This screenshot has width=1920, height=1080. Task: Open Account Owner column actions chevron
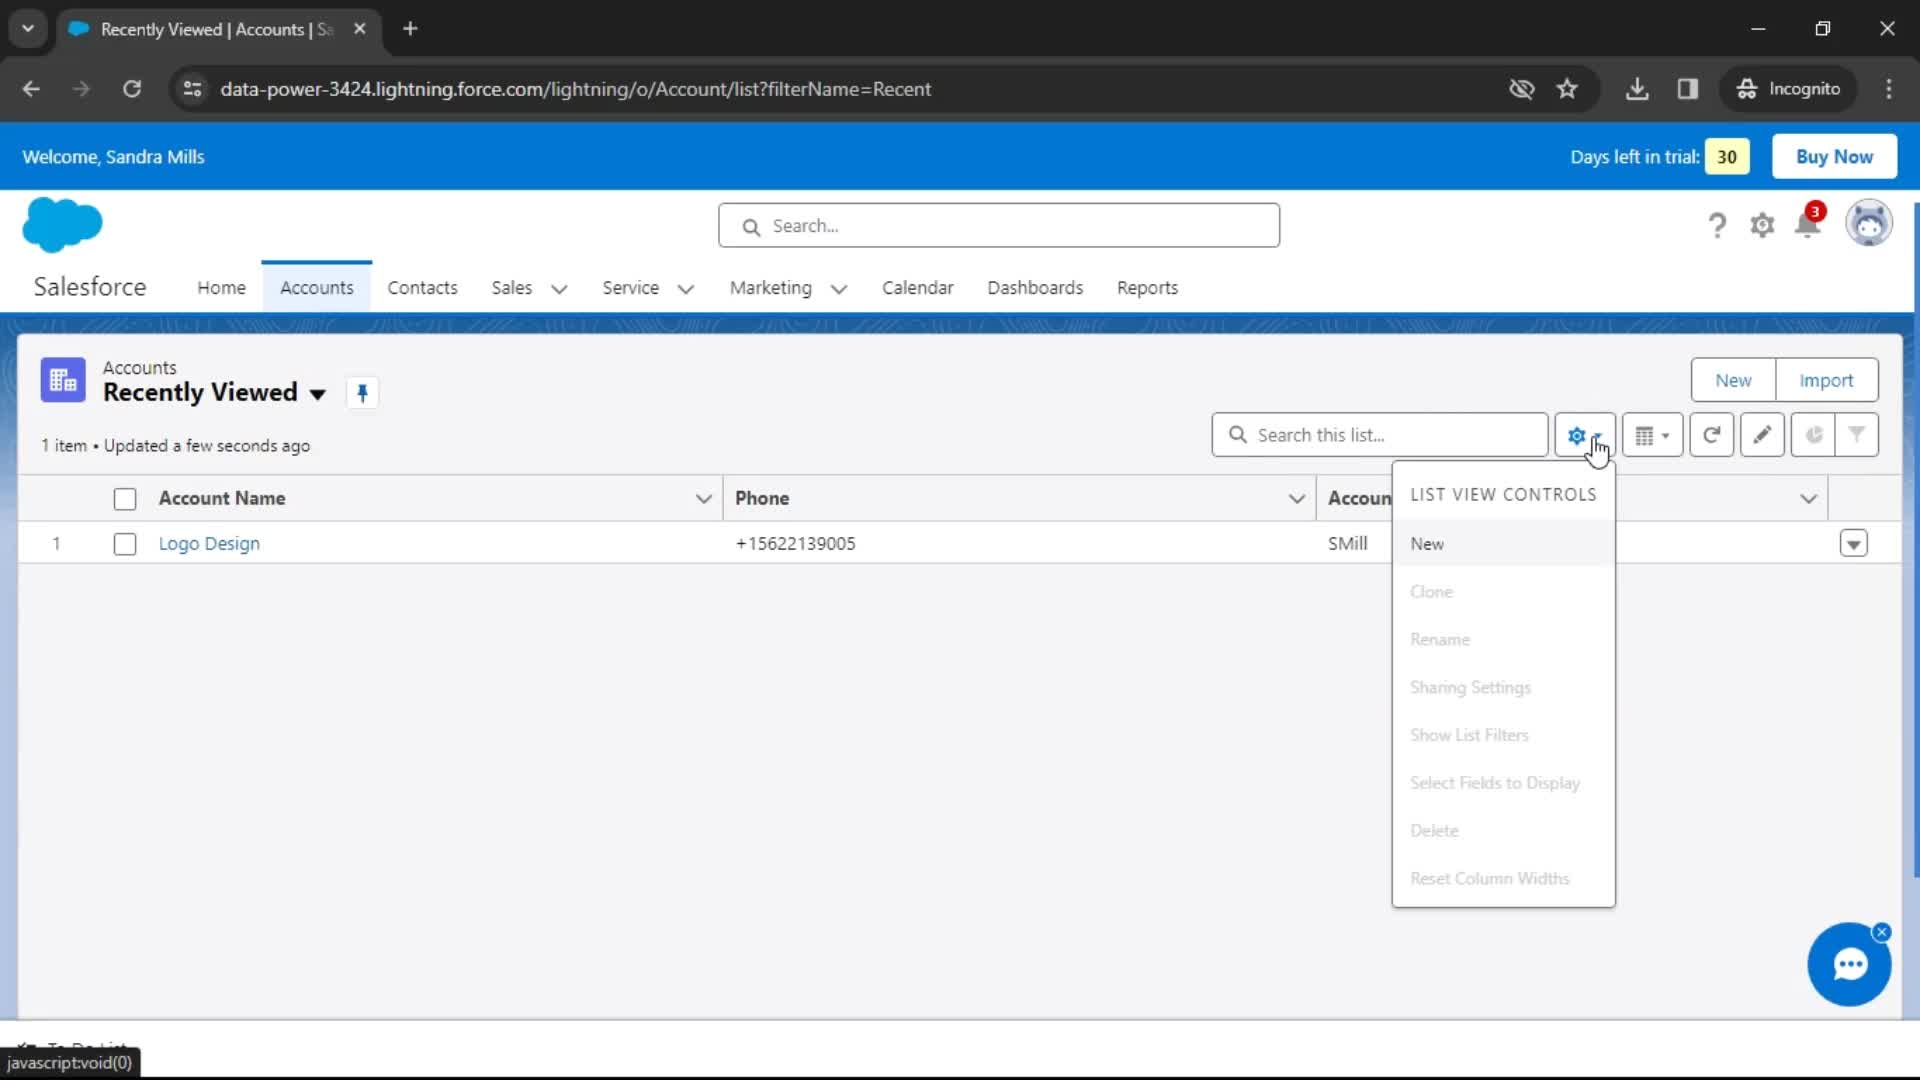tap(1808, 499)
